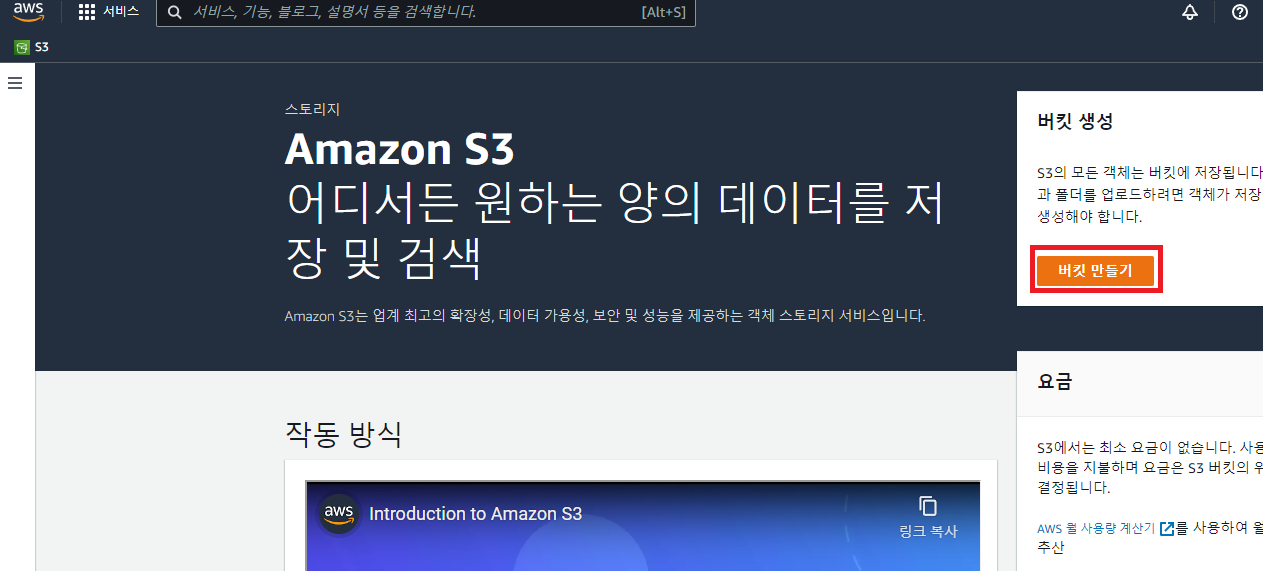Click the Amazon S3 heading text
Viewport: 1263px width, 571px height.
(x=399, y=149)
